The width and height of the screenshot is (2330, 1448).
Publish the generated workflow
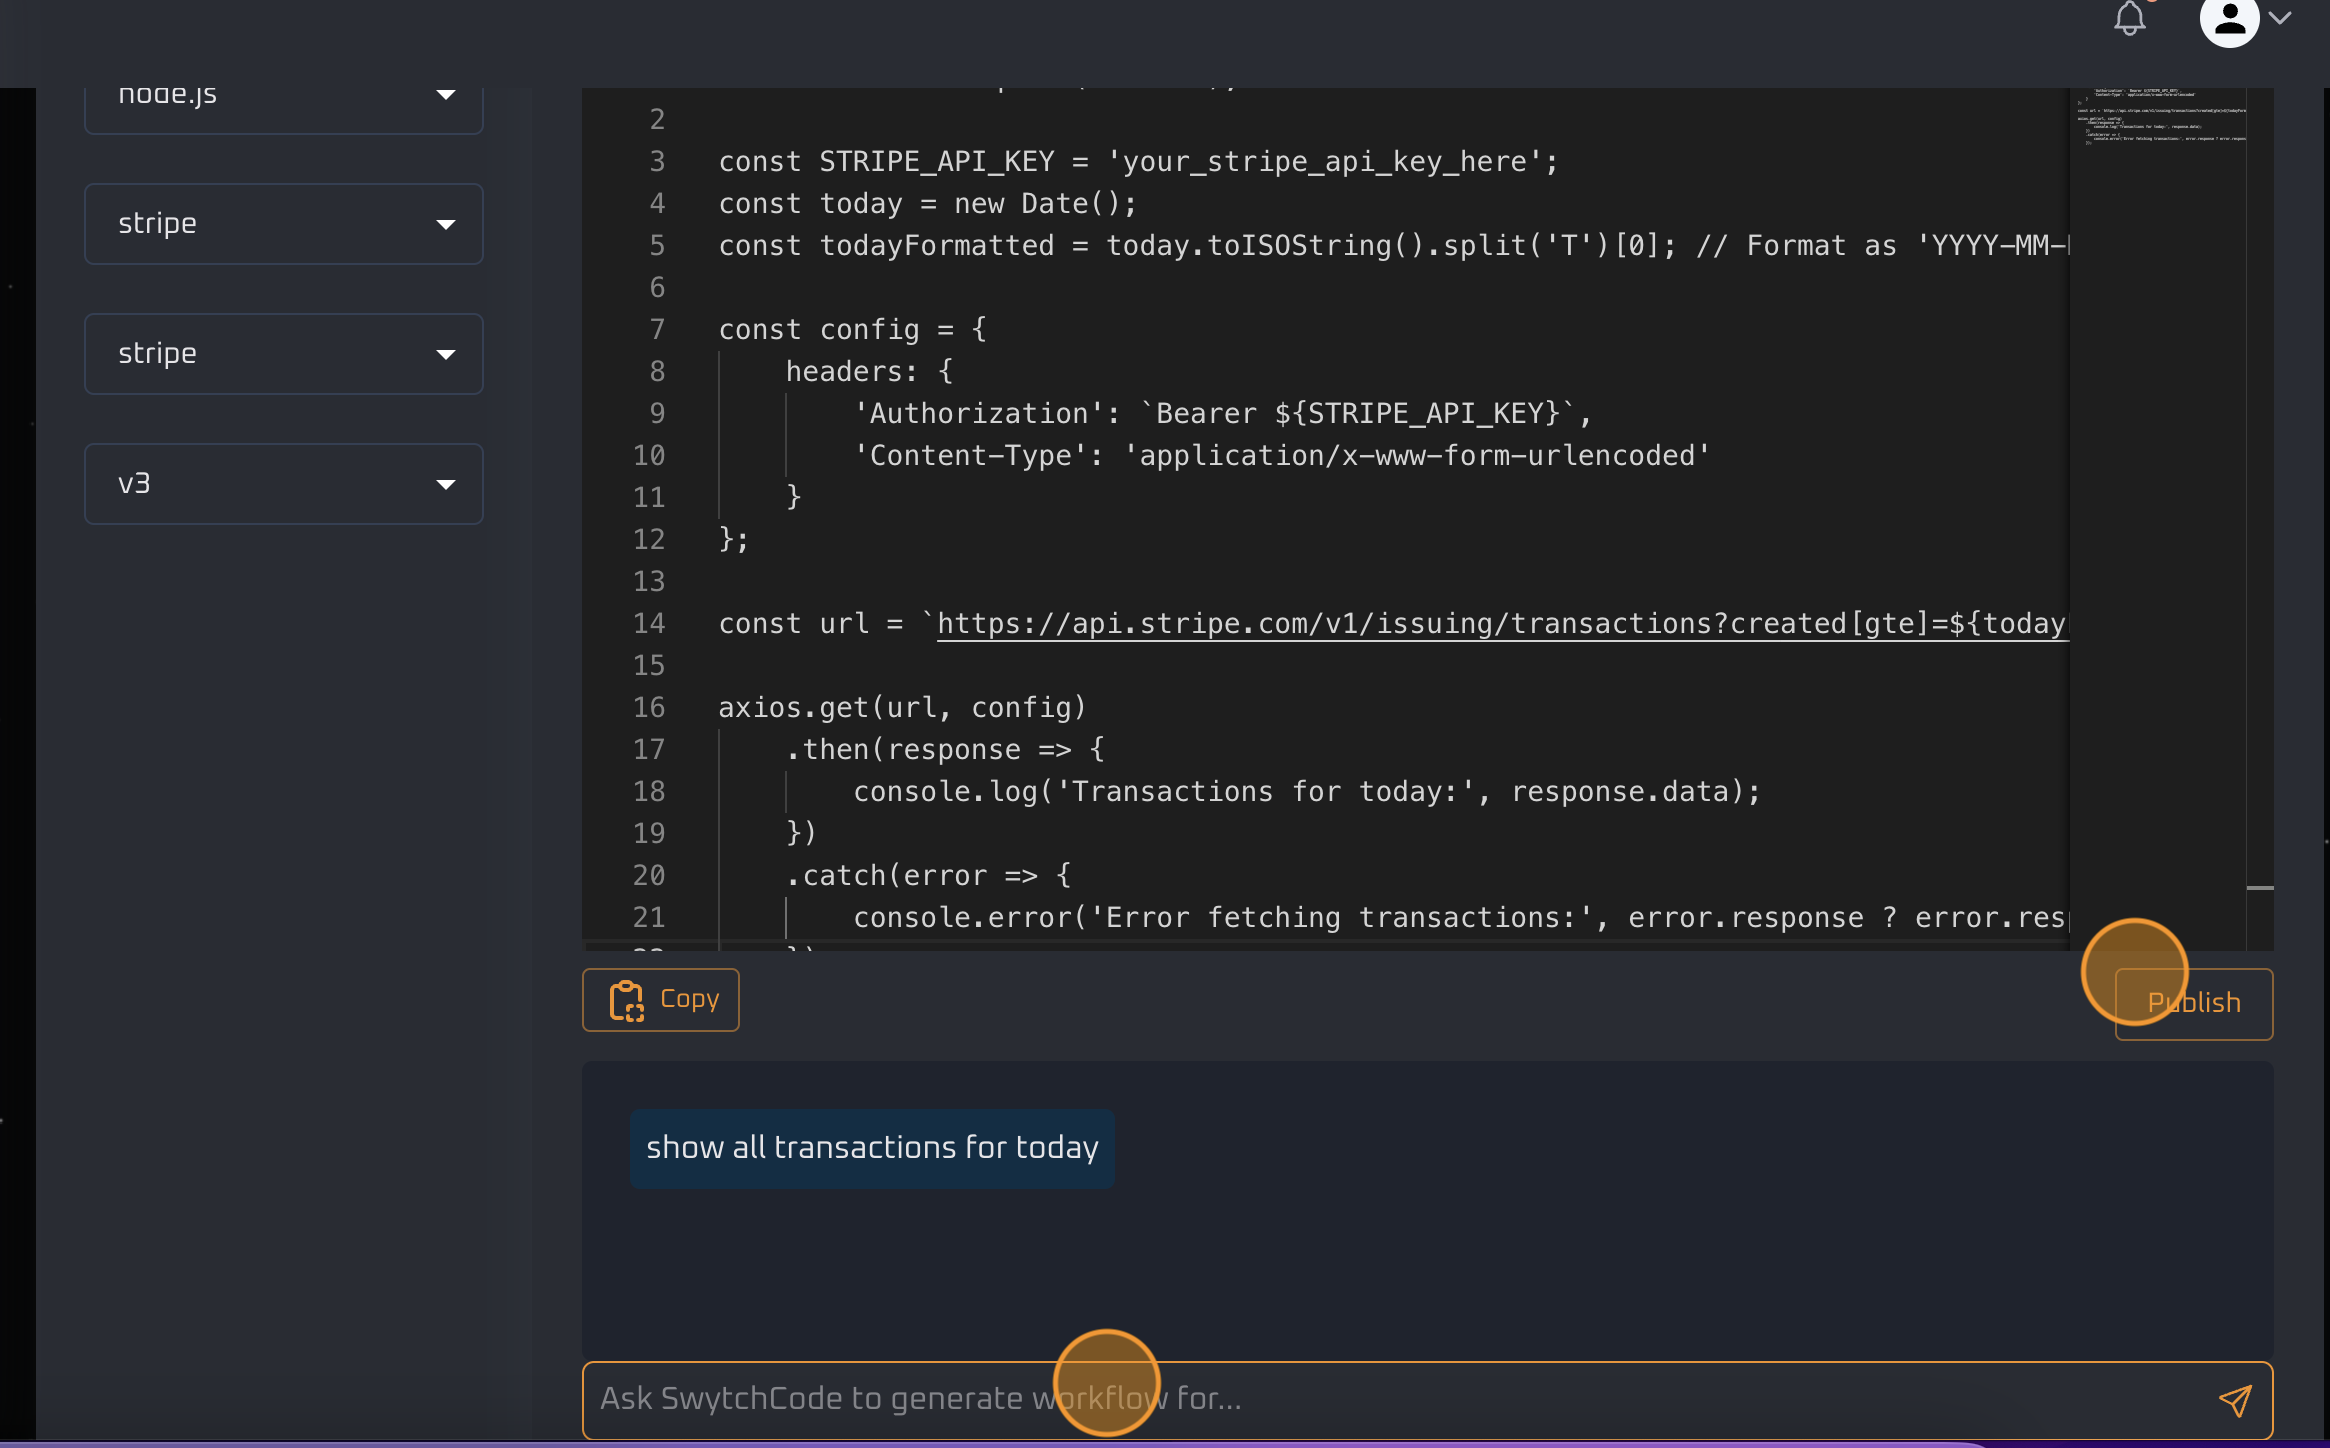2194,1004
